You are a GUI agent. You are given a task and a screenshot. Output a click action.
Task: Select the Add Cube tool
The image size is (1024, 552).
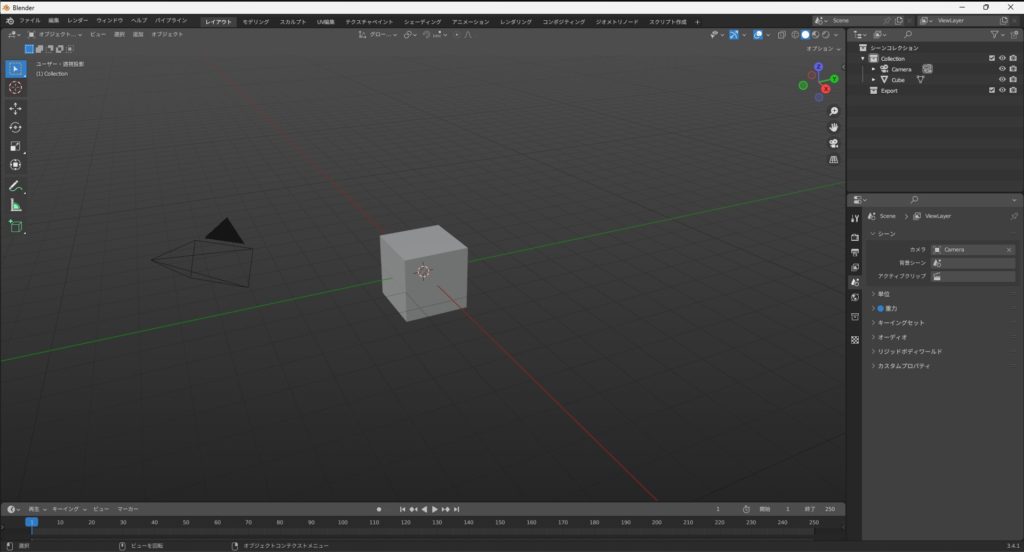(x=15, y=226)
